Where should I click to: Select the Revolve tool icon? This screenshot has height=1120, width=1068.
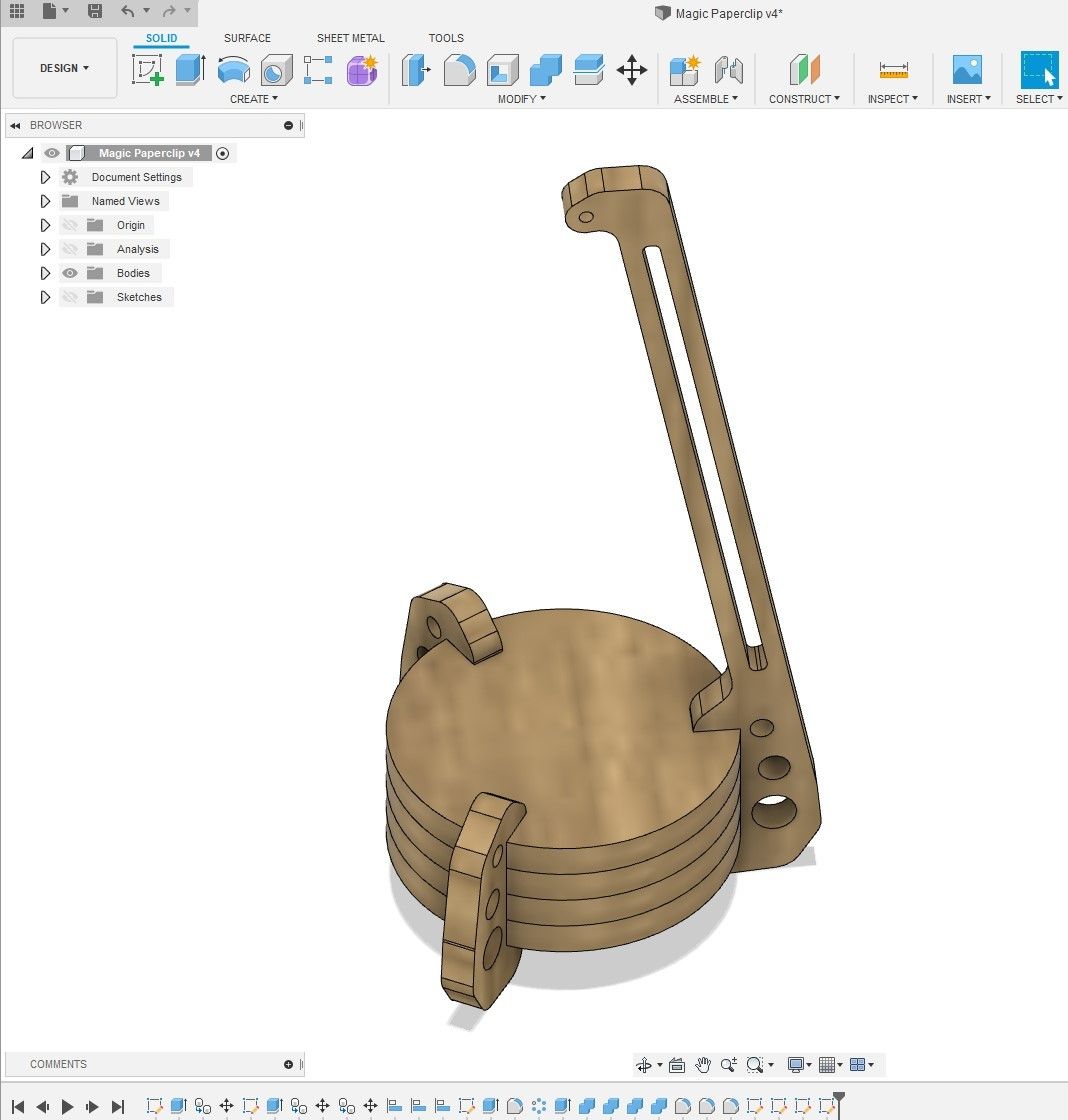(x=234, y=71)
